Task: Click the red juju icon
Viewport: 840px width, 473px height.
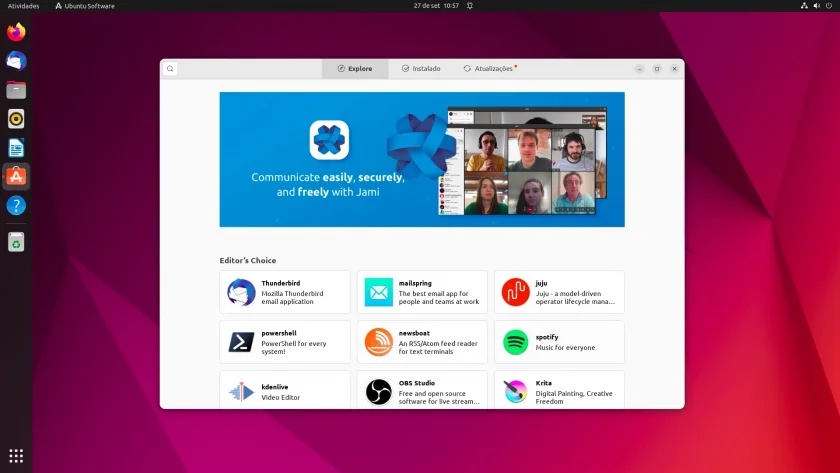Action: pyautogui.click(x=515, y=292)
